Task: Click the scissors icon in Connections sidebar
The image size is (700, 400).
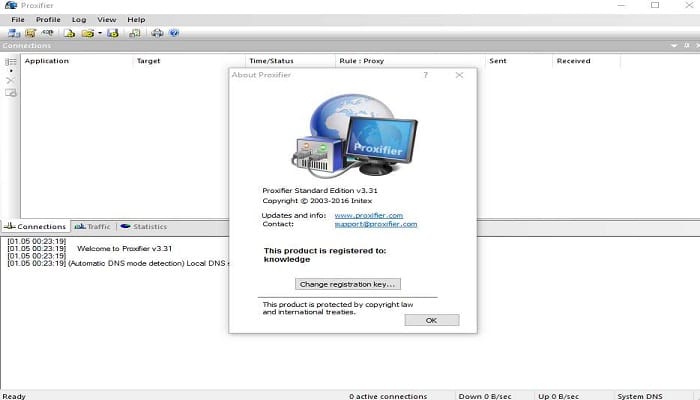Action: pyautogui.click(x=10, y=80)
